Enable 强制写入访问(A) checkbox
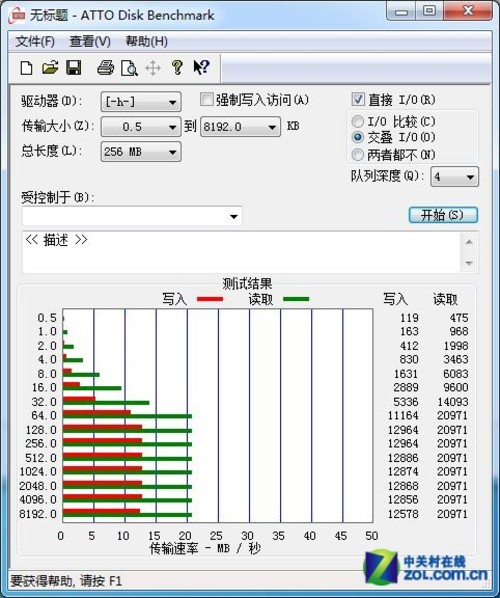The width and height of the screenshot is (500, 598). (206, 100)
